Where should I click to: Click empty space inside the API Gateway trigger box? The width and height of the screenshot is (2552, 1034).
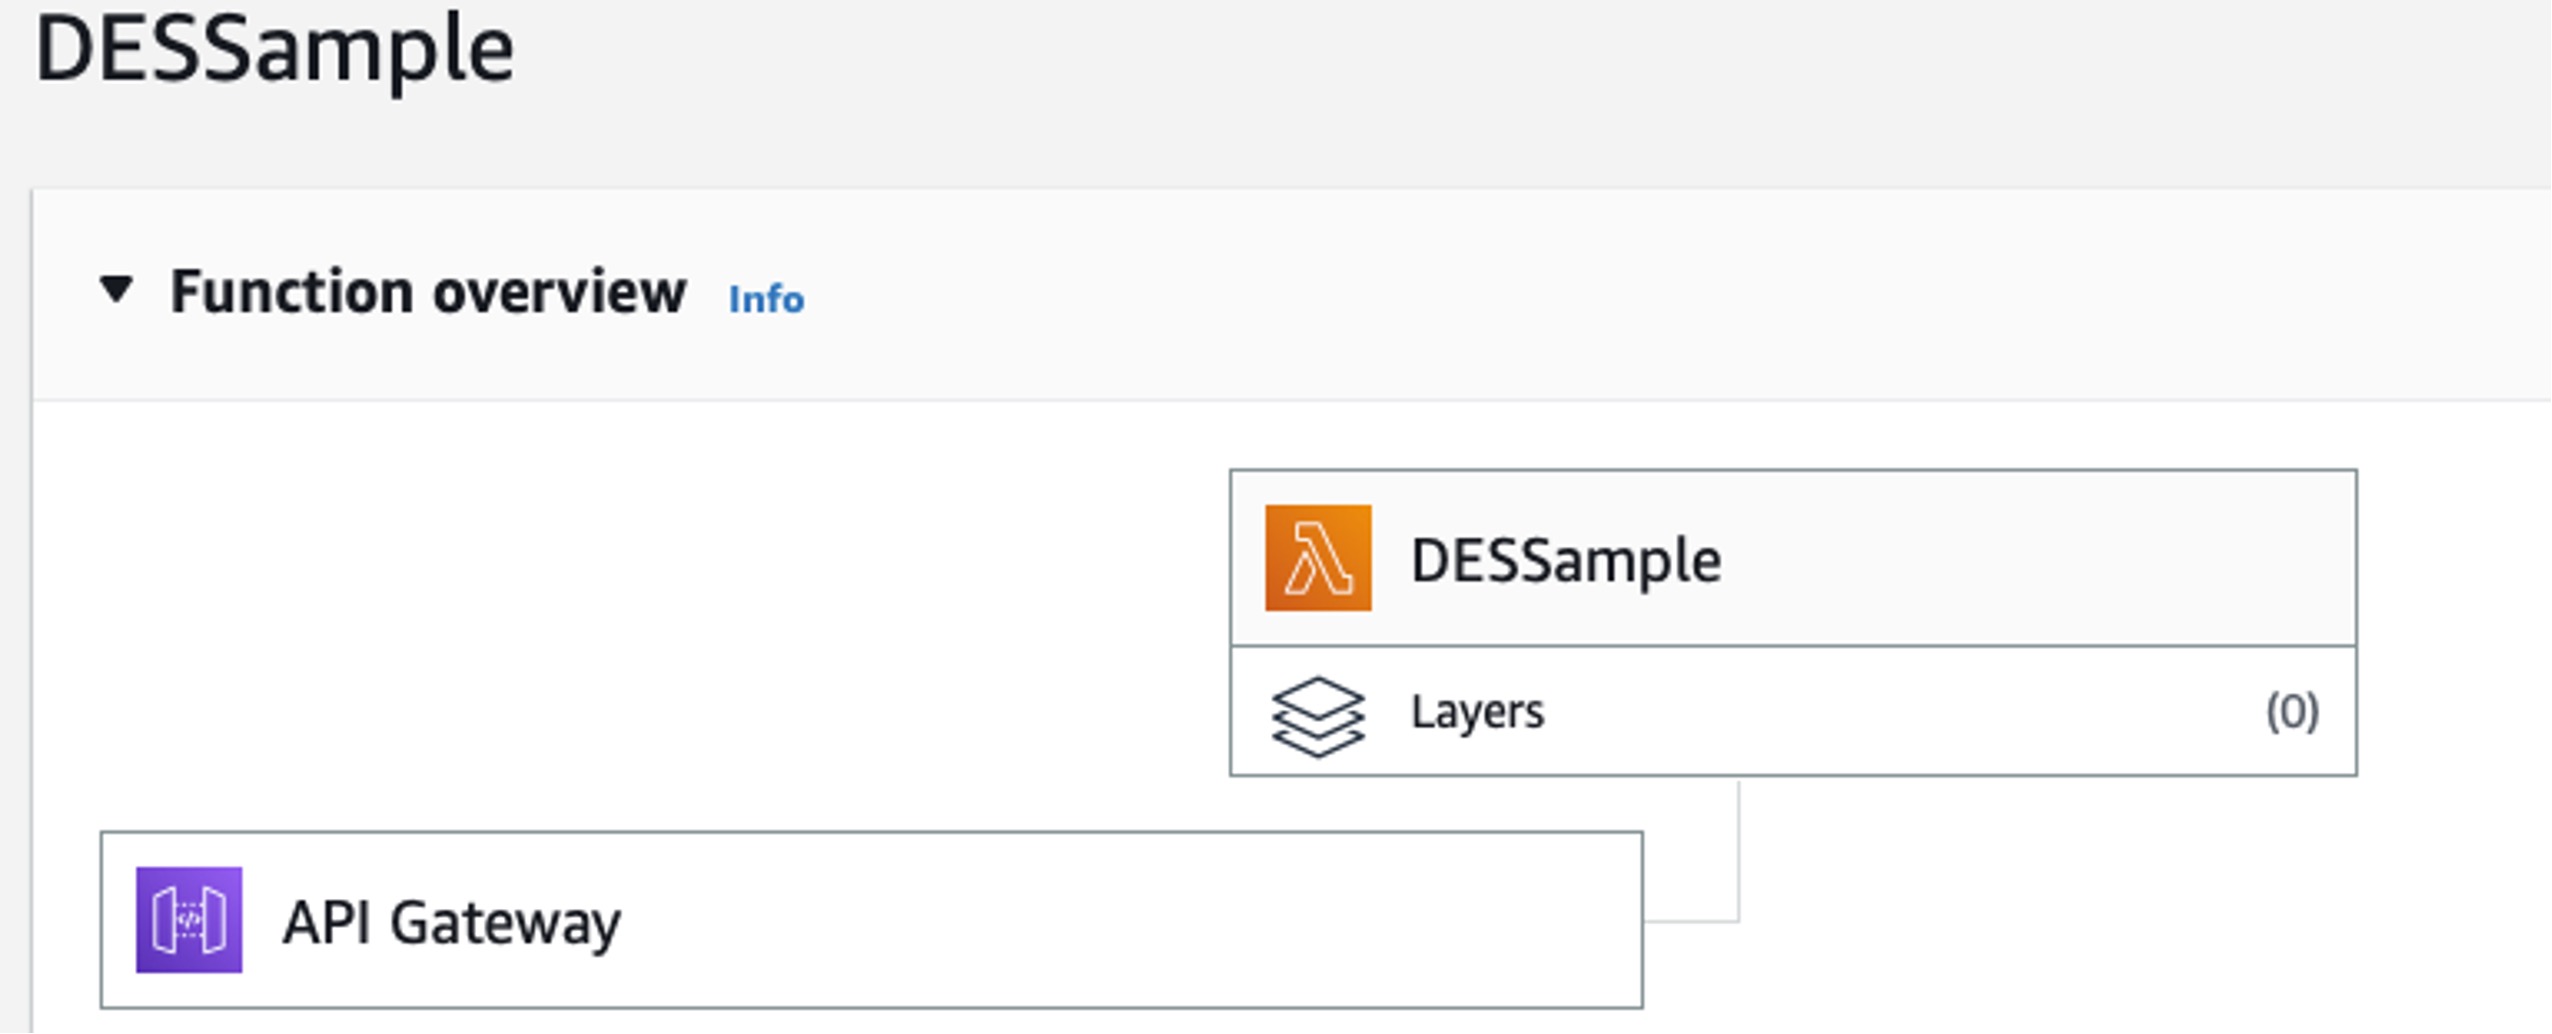pos(1100,920)
